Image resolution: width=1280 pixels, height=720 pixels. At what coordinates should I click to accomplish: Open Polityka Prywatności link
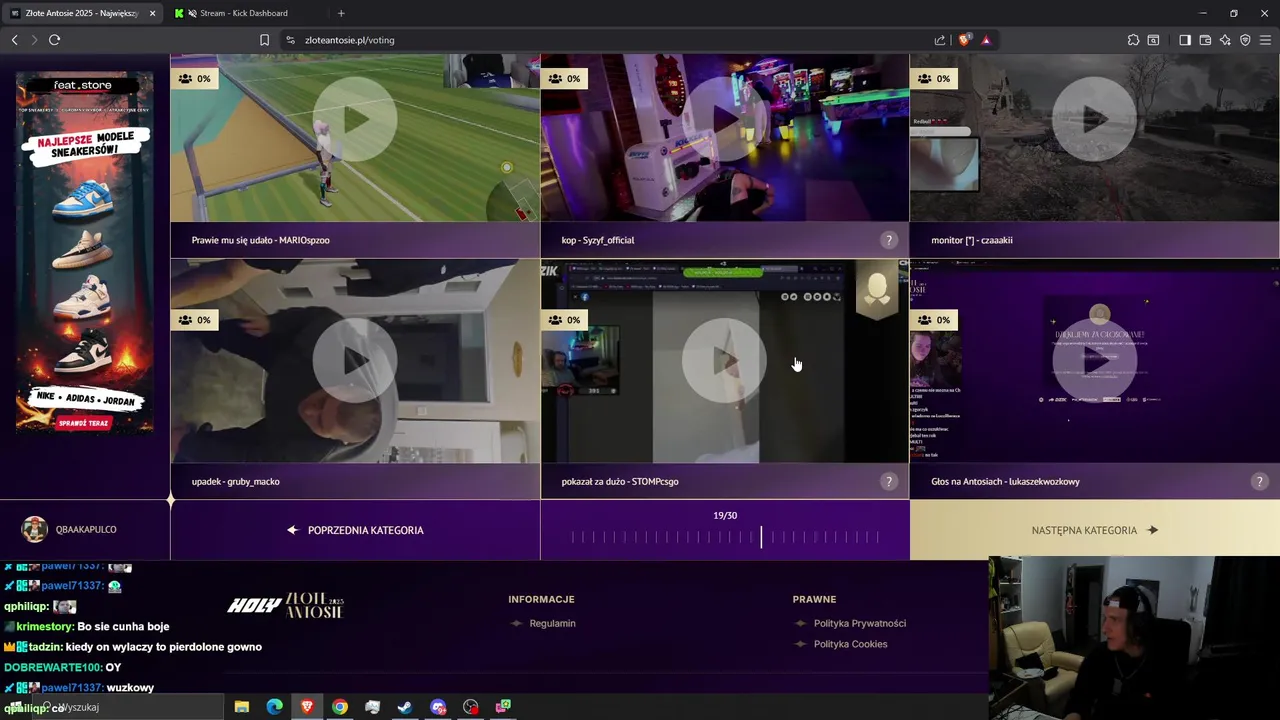coord(860,623)
